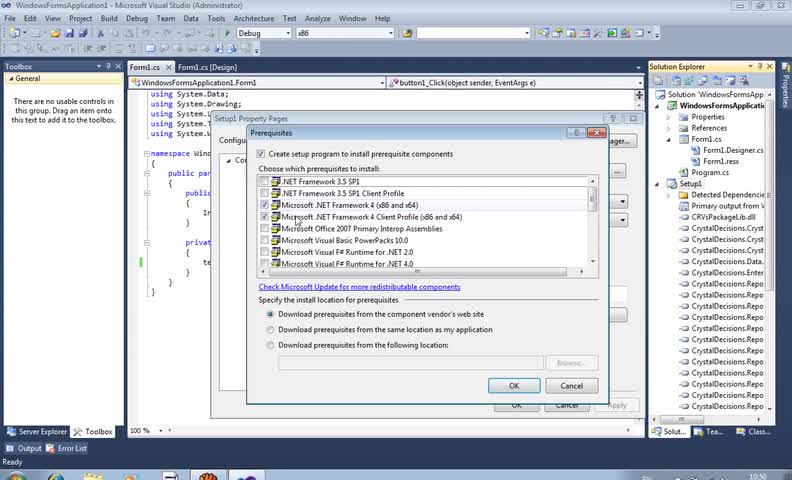The height and width of the screenshot is (480, 792).
Task: Toggle Create setup program to install prerequisites checkbox
Action: pos(261,154)
